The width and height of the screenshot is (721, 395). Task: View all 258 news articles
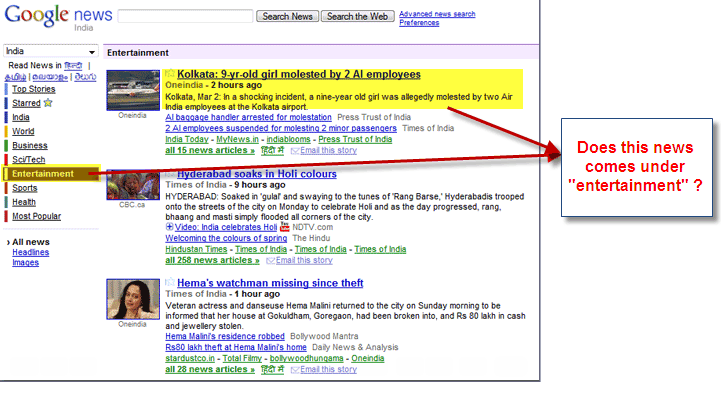coord(212,260)
